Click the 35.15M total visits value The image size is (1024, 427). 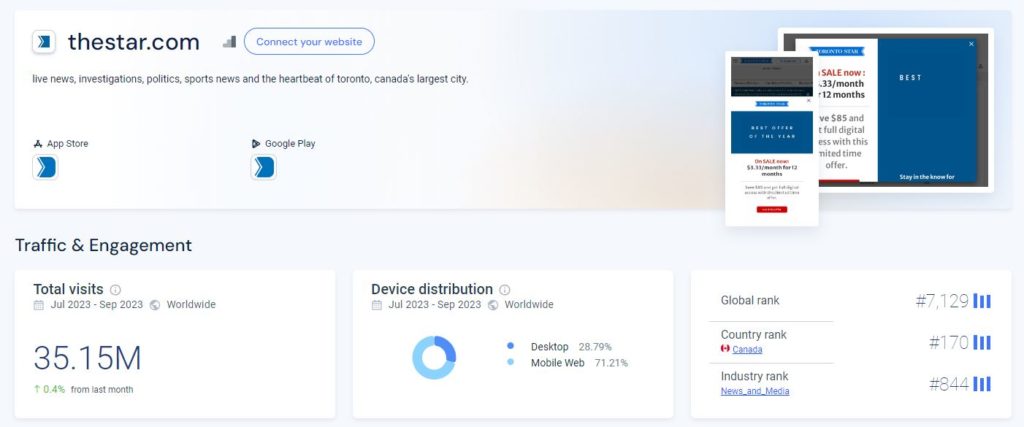tap(88, 358)
